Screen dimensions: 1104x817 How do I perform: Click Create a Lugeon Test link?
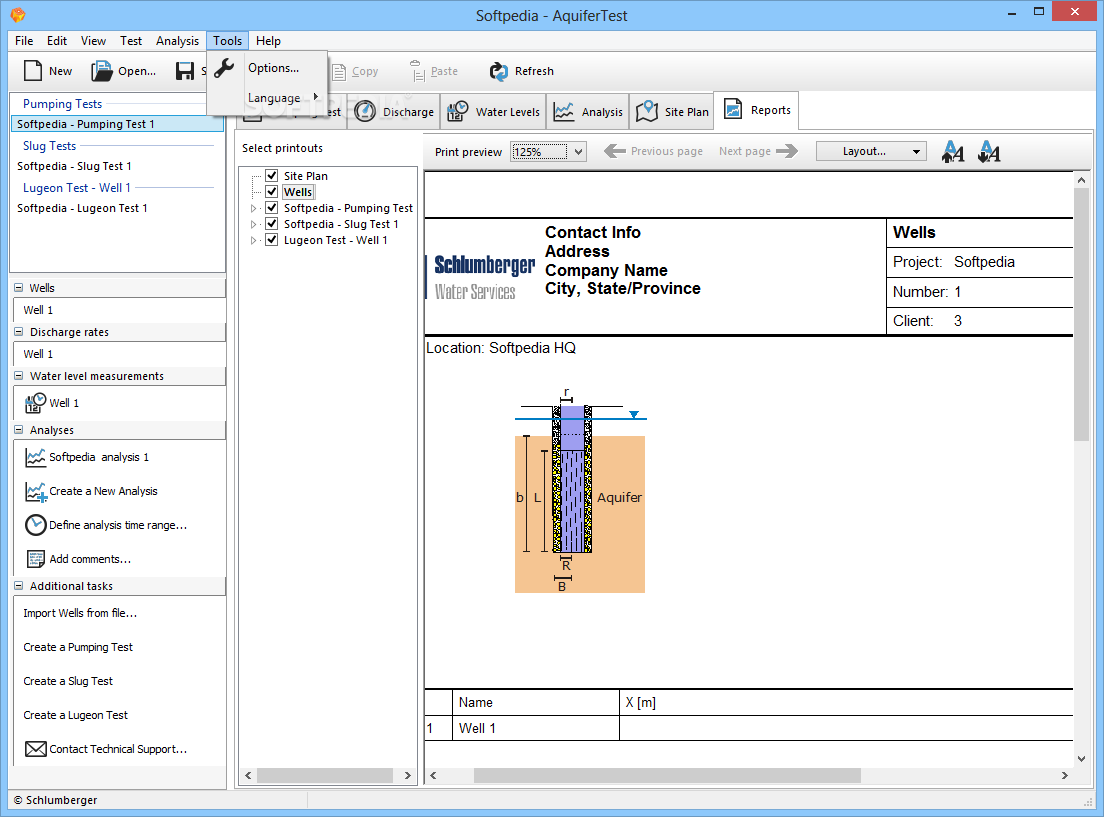tap(75, 715)
